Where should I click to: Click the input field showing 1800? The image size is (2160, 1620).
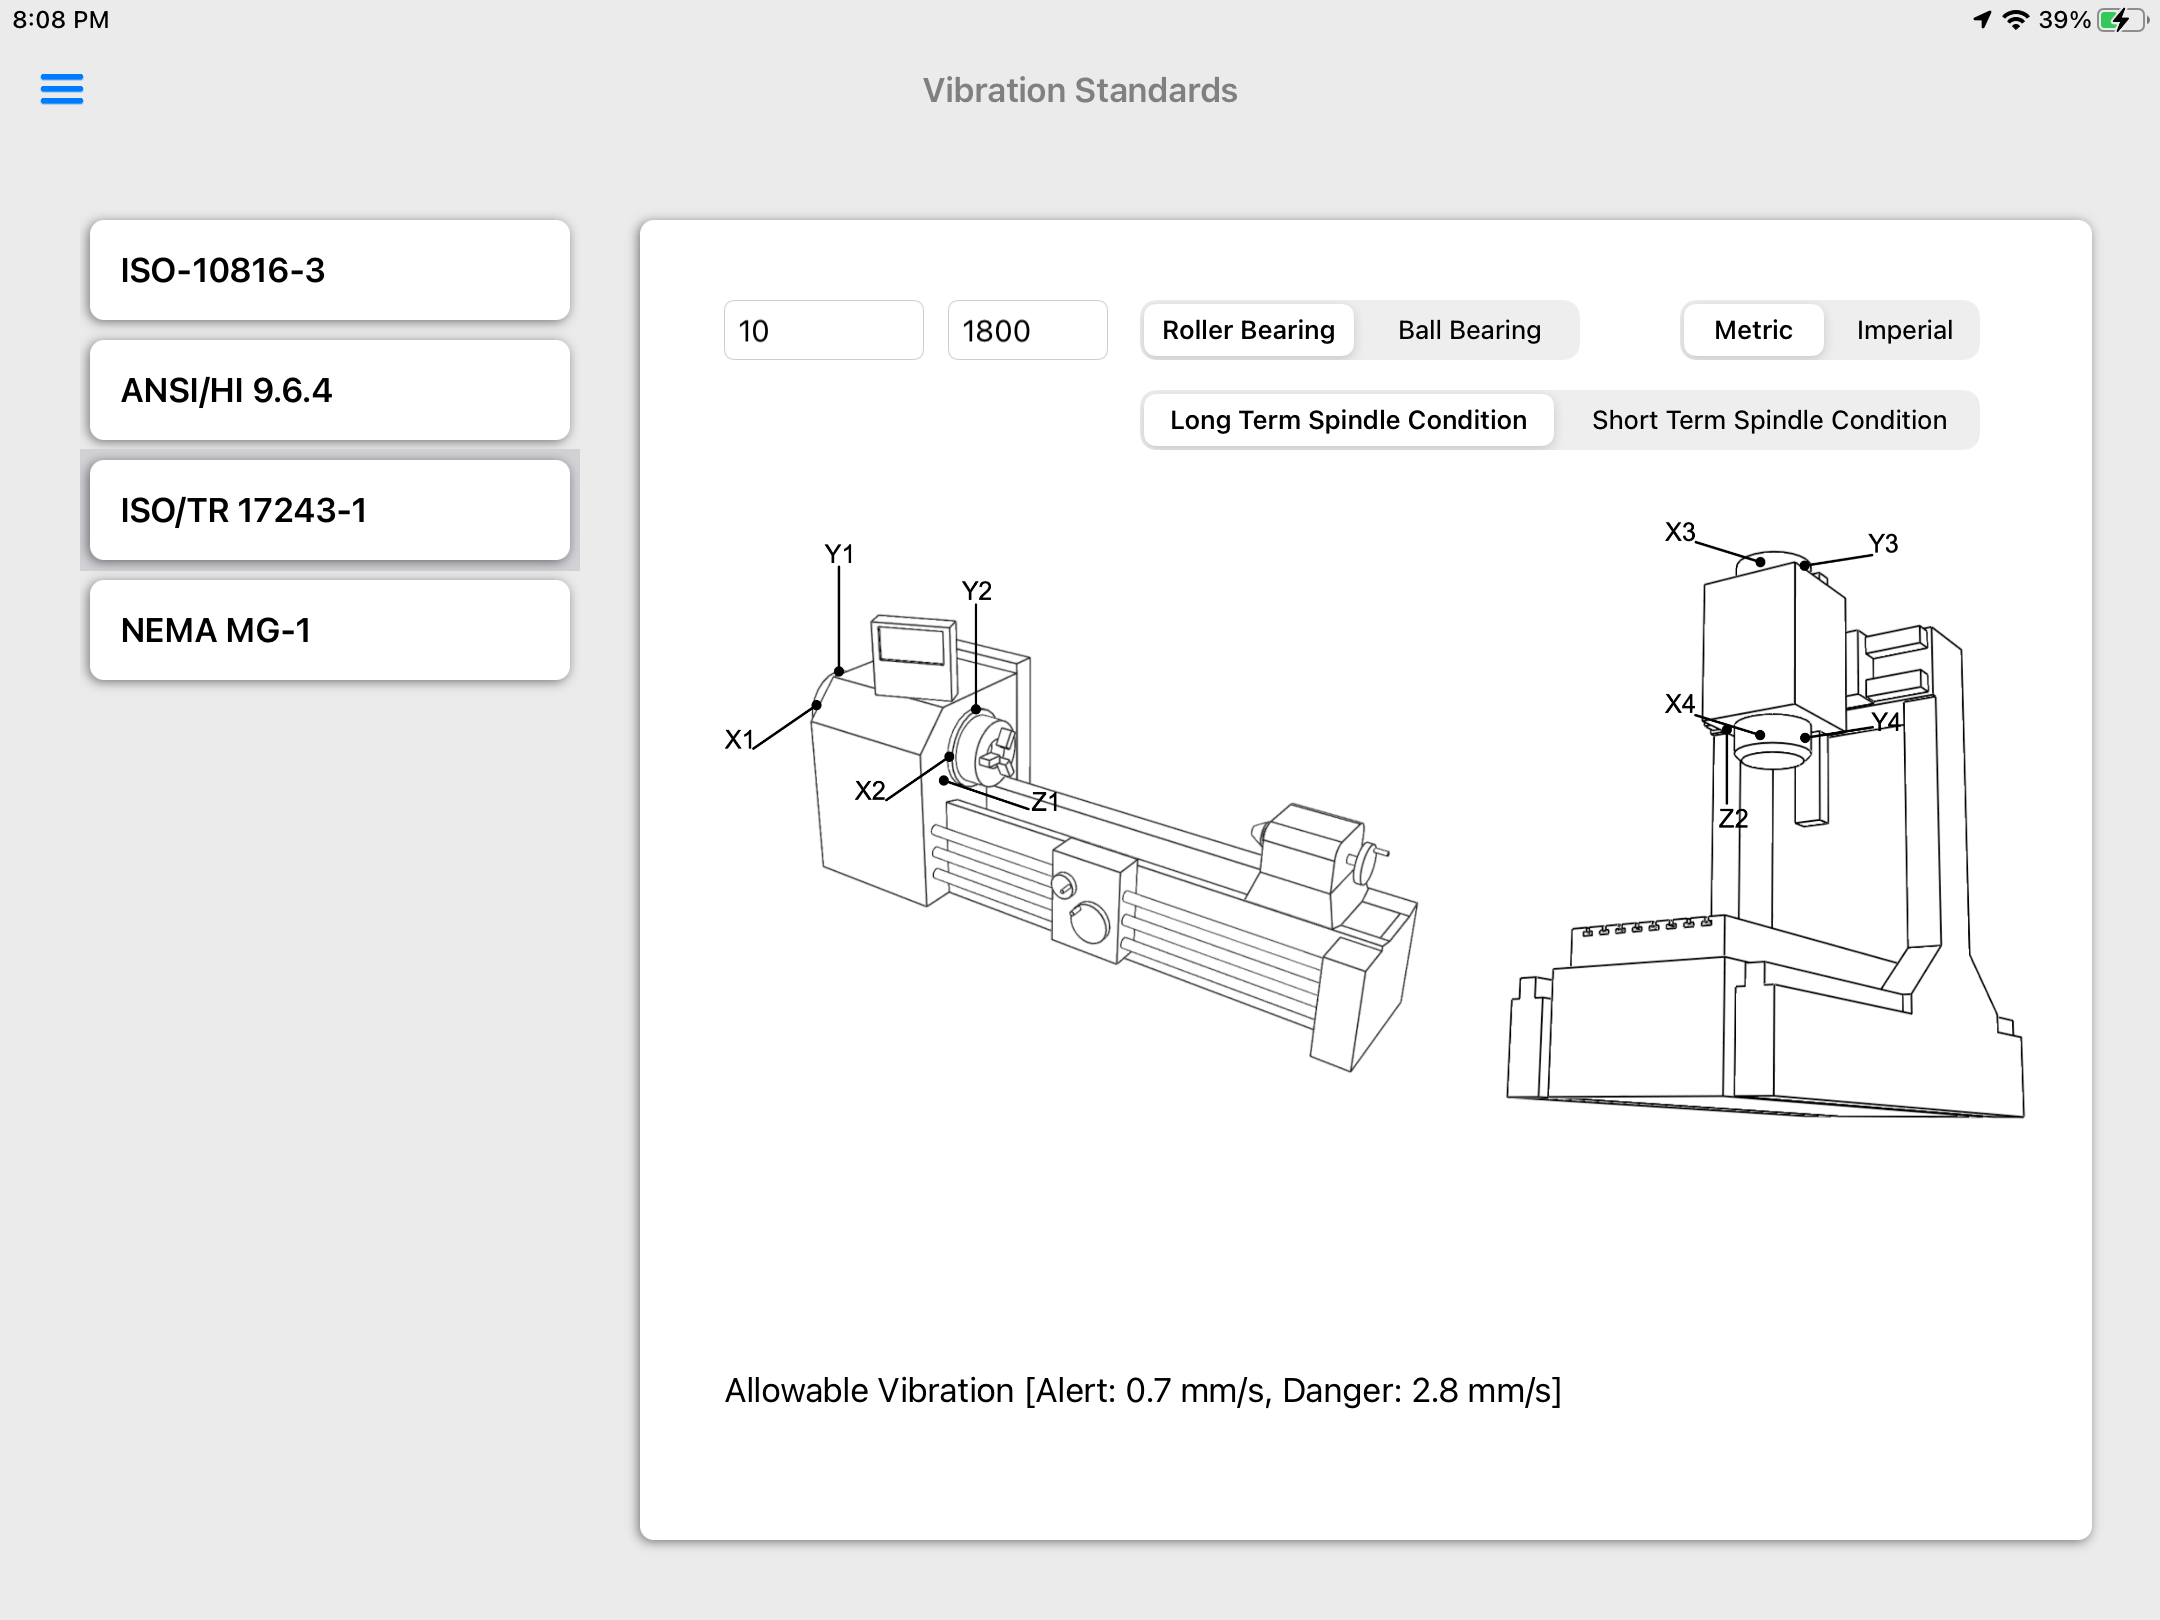(x=1027, y=330)
